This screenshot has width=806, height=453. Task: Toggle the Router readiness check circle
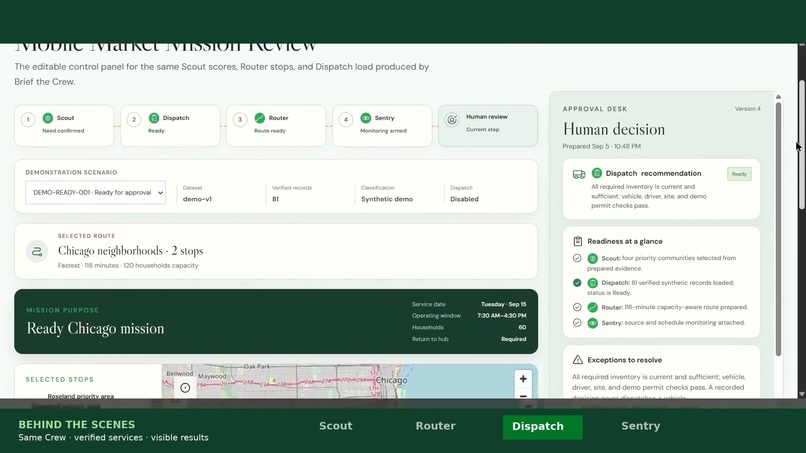pyautogui.click(x=577, y=307)
